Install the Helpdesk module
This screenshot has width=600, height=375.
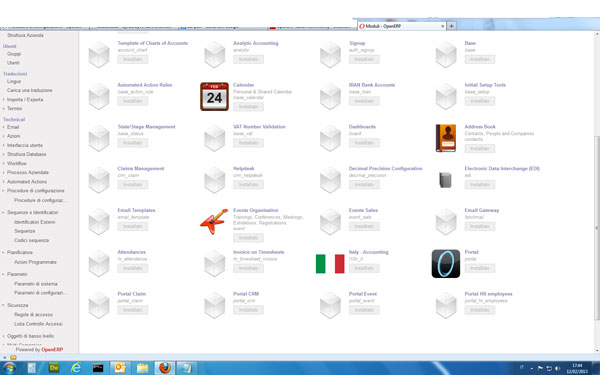[x=248, y=185]
